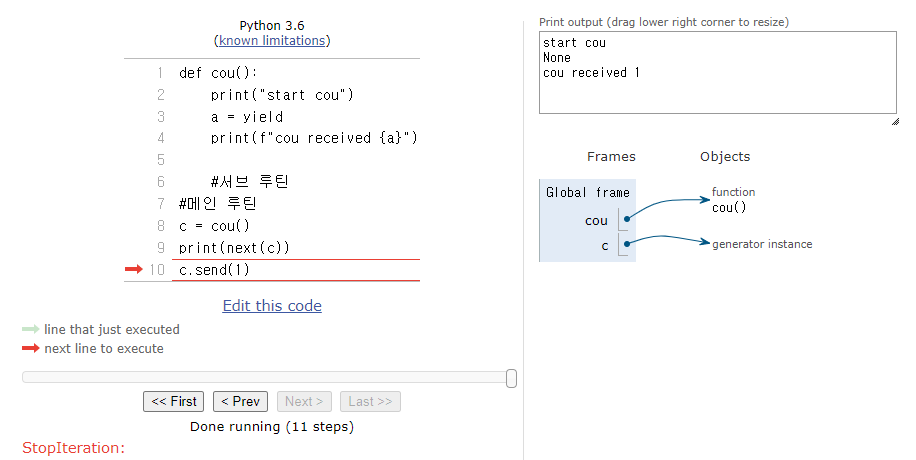Click the cou variable pointer dot

pos(627,219)
